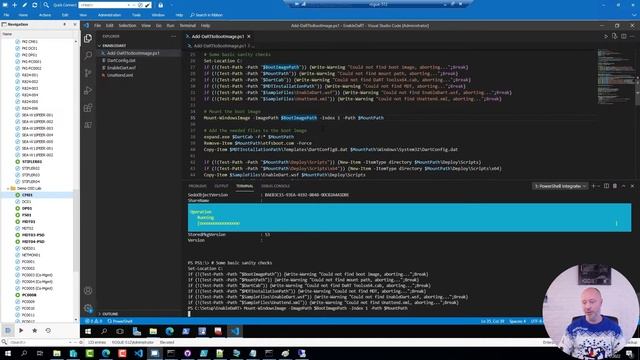Open the Explorer more actions ellipsis

click(x=173, y=36)
